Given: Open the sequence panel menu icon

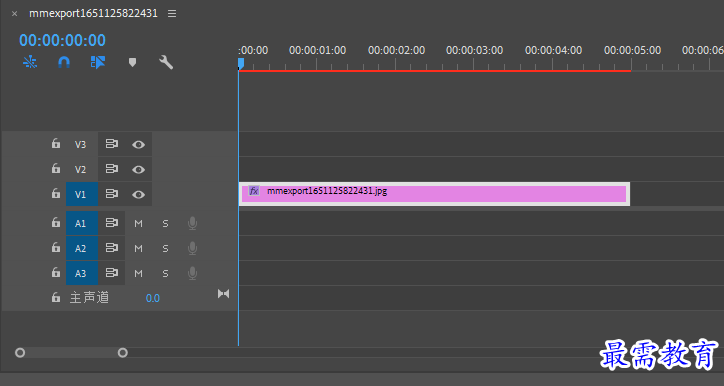Looking at the screenshot, I should click(172, 14).
